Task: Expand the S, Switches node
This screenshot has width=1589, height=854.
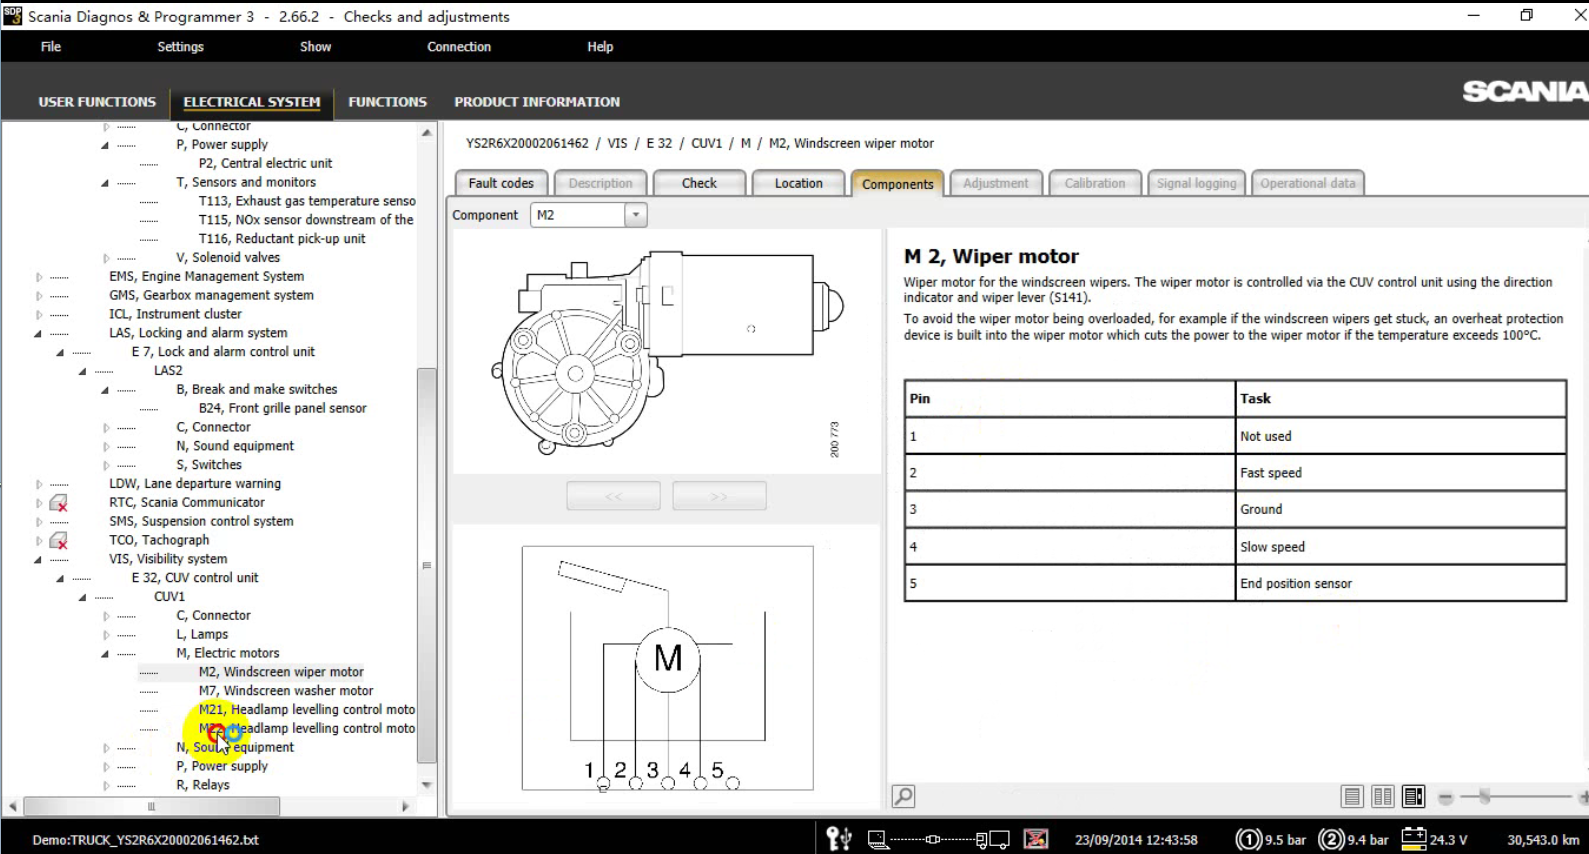Action: [106, 465]
